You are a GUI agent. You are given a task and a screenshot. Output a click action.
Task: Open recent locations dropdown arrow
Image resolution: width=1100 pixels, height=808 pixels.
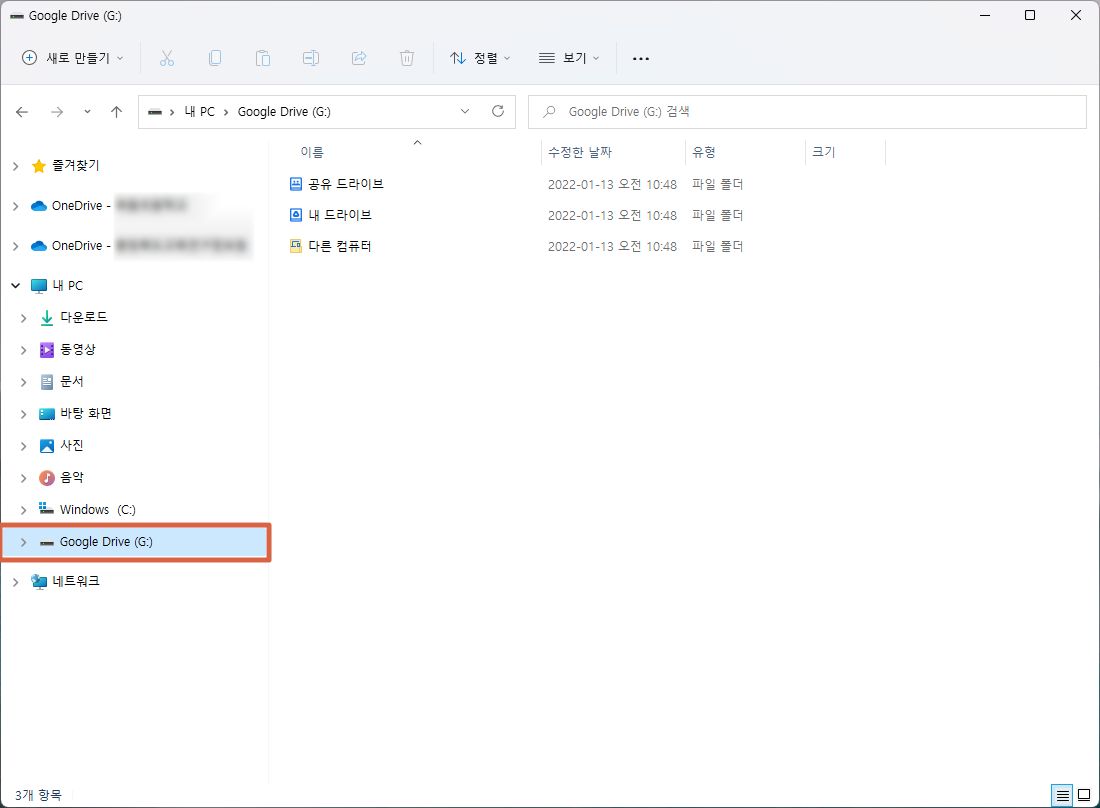click(x=87, y=112)
